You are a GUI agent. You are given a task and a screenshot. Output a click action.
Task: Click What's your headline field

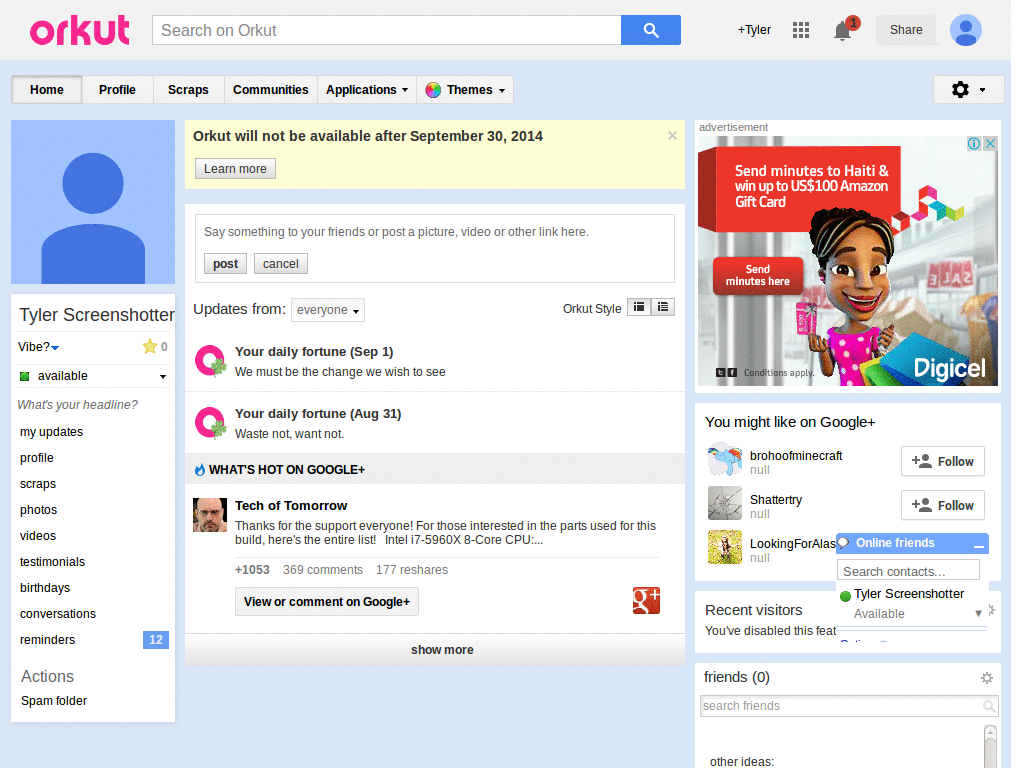pos(77,405)
